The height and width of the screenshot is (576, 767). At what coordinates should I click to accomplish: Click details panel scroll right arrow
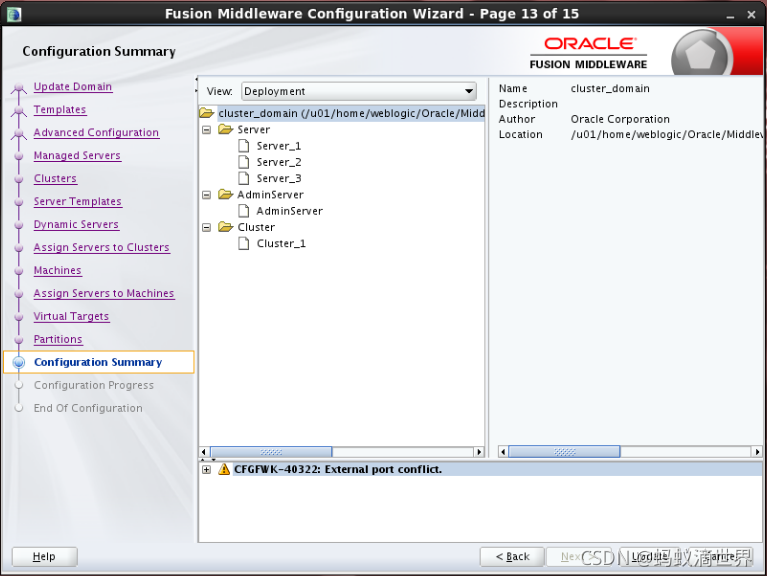[x=757, y=452]
